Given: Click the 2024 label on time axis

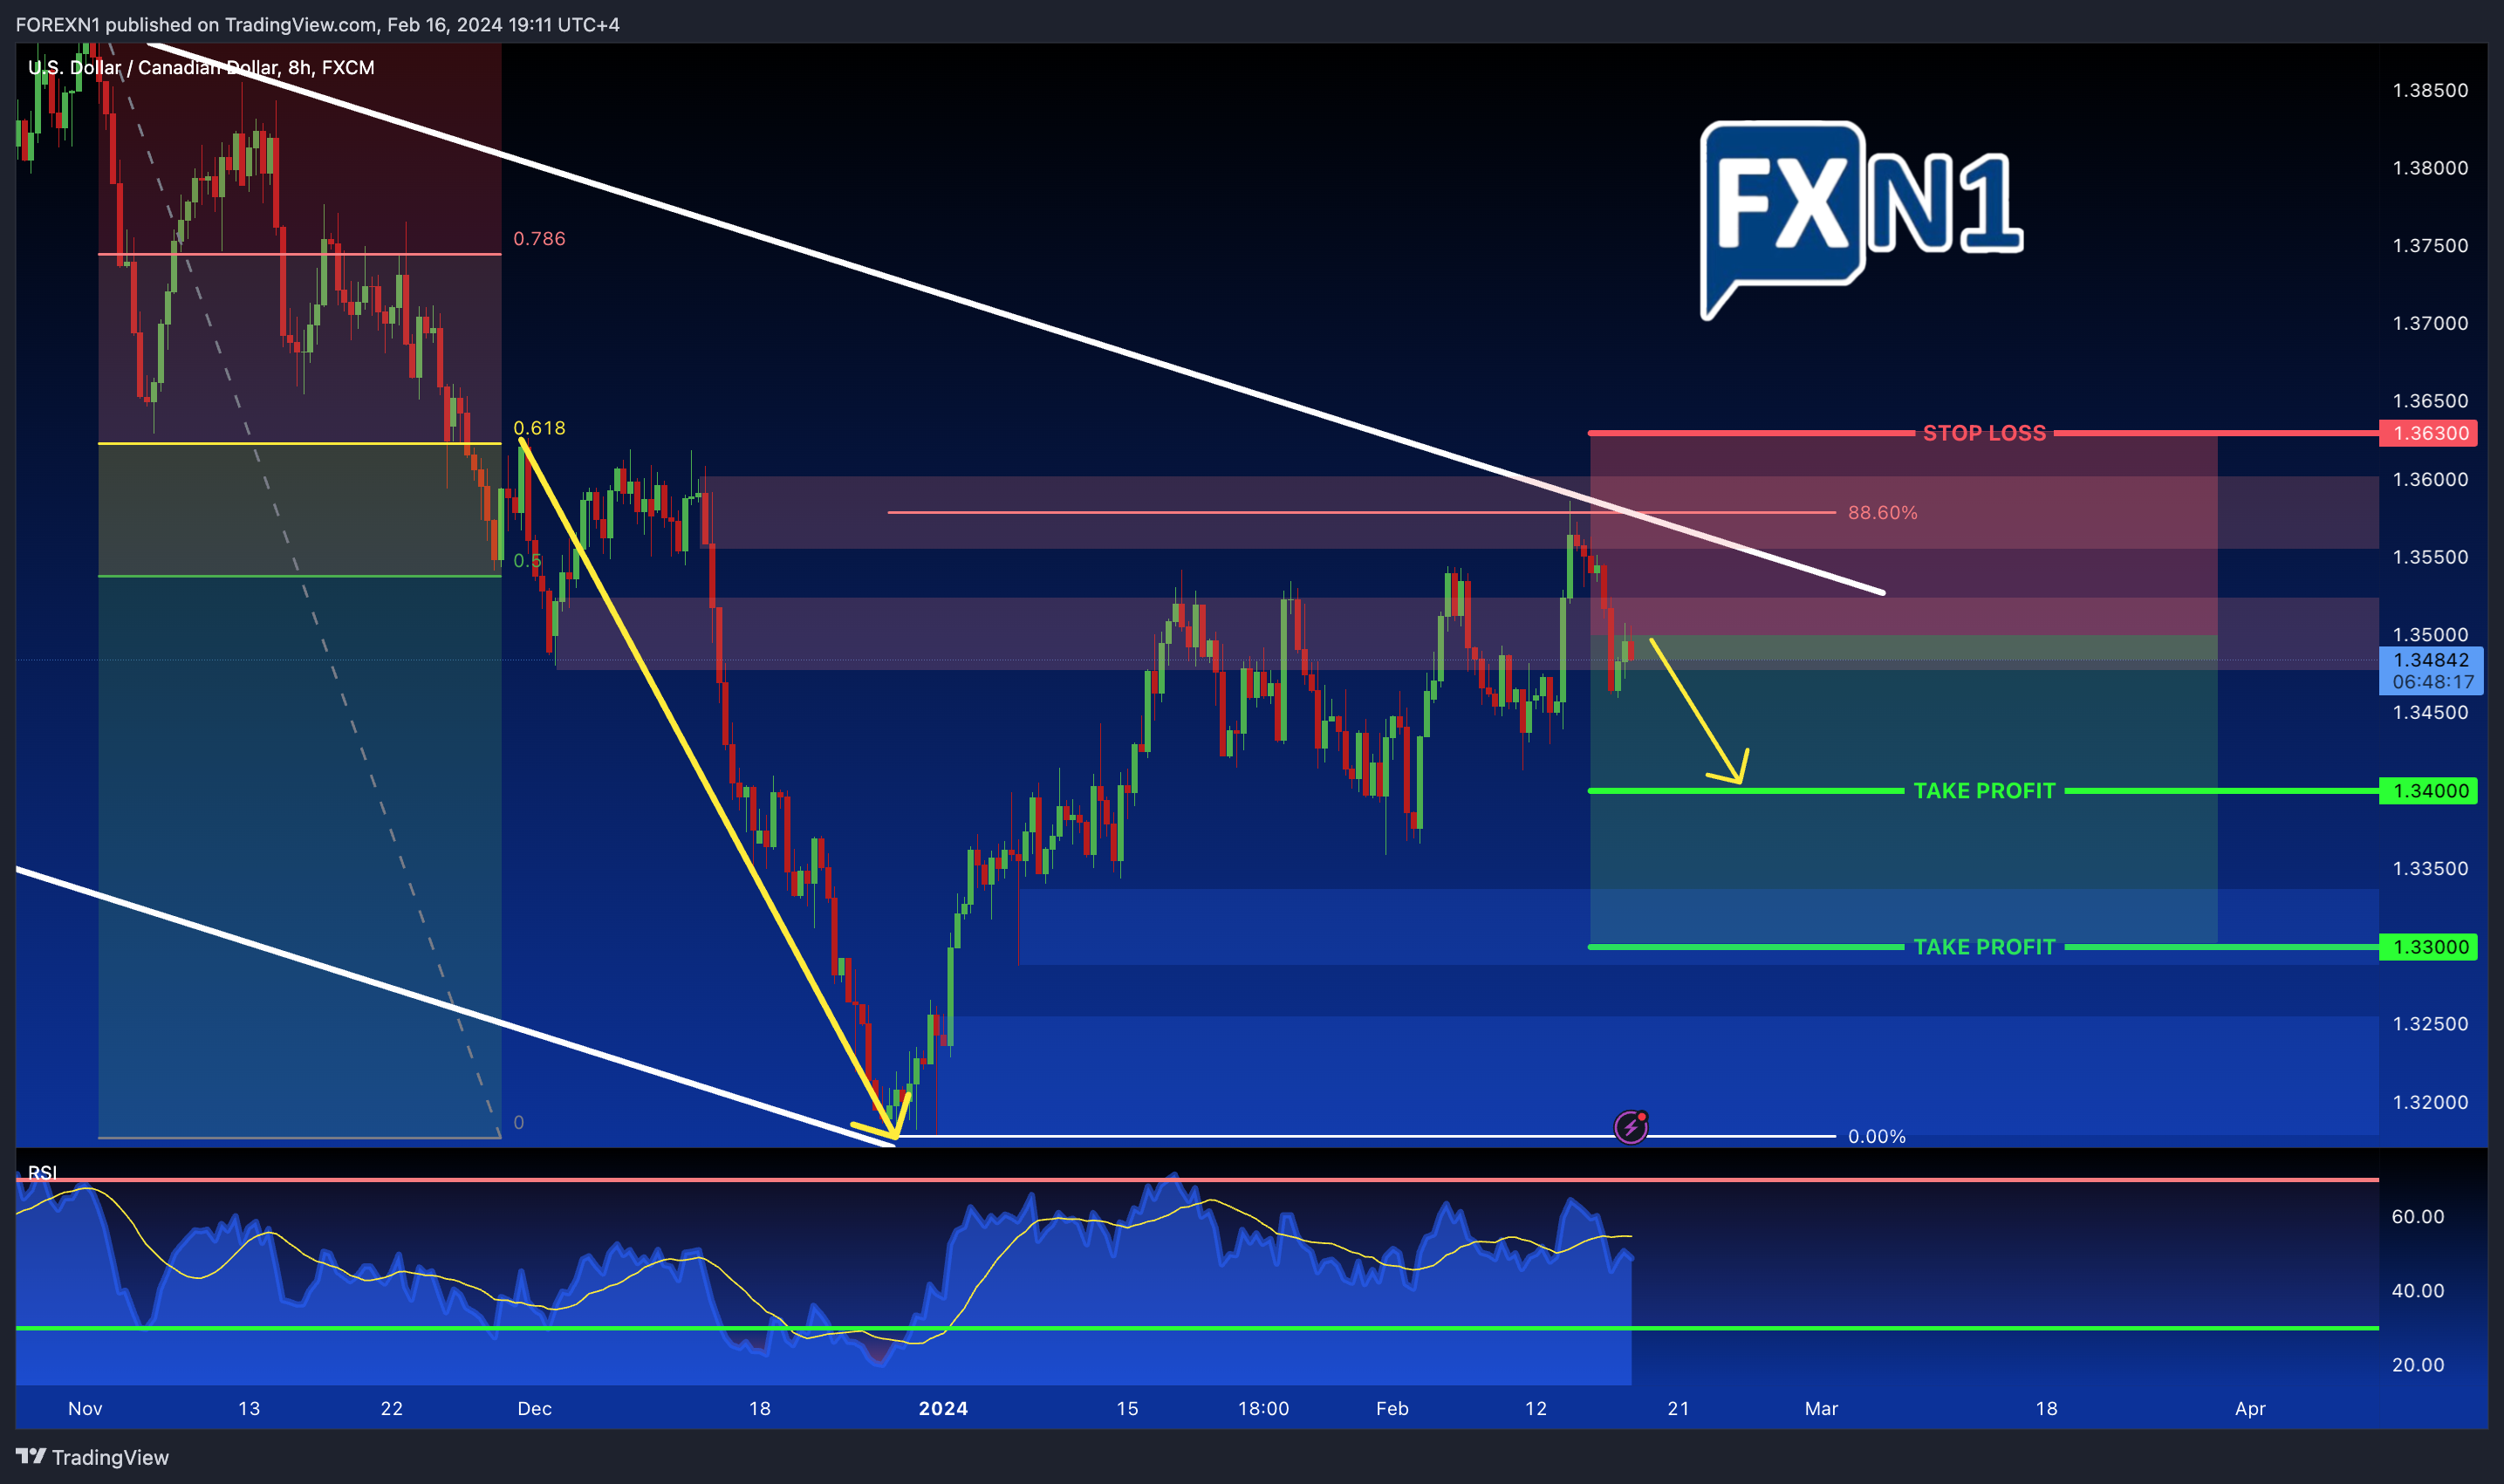Looking at the screenshot, I should coord(943,1408).
